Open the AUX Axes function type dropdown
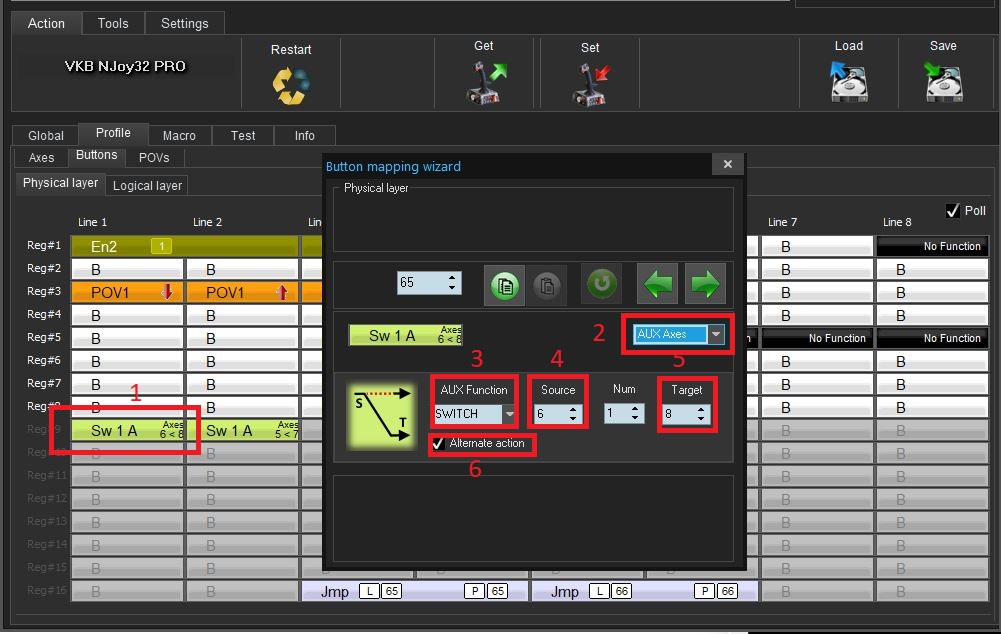This screenshot has height=634, width=1001. 715,334
